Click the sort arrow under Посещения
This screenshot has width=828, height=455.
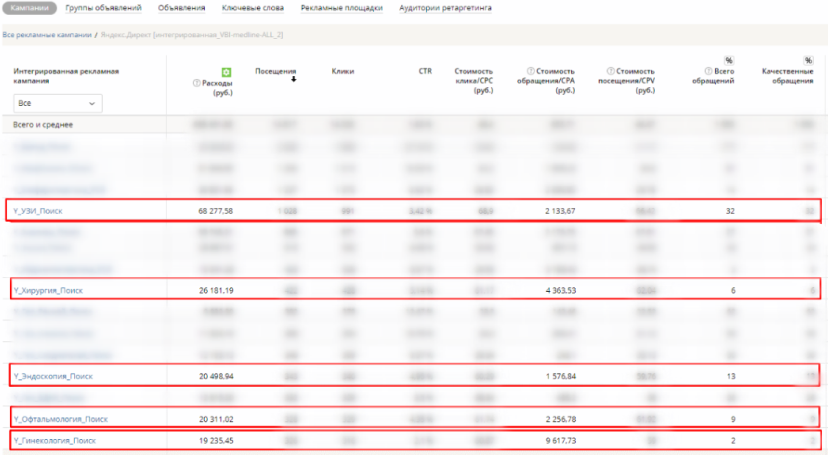coord(294,79)
